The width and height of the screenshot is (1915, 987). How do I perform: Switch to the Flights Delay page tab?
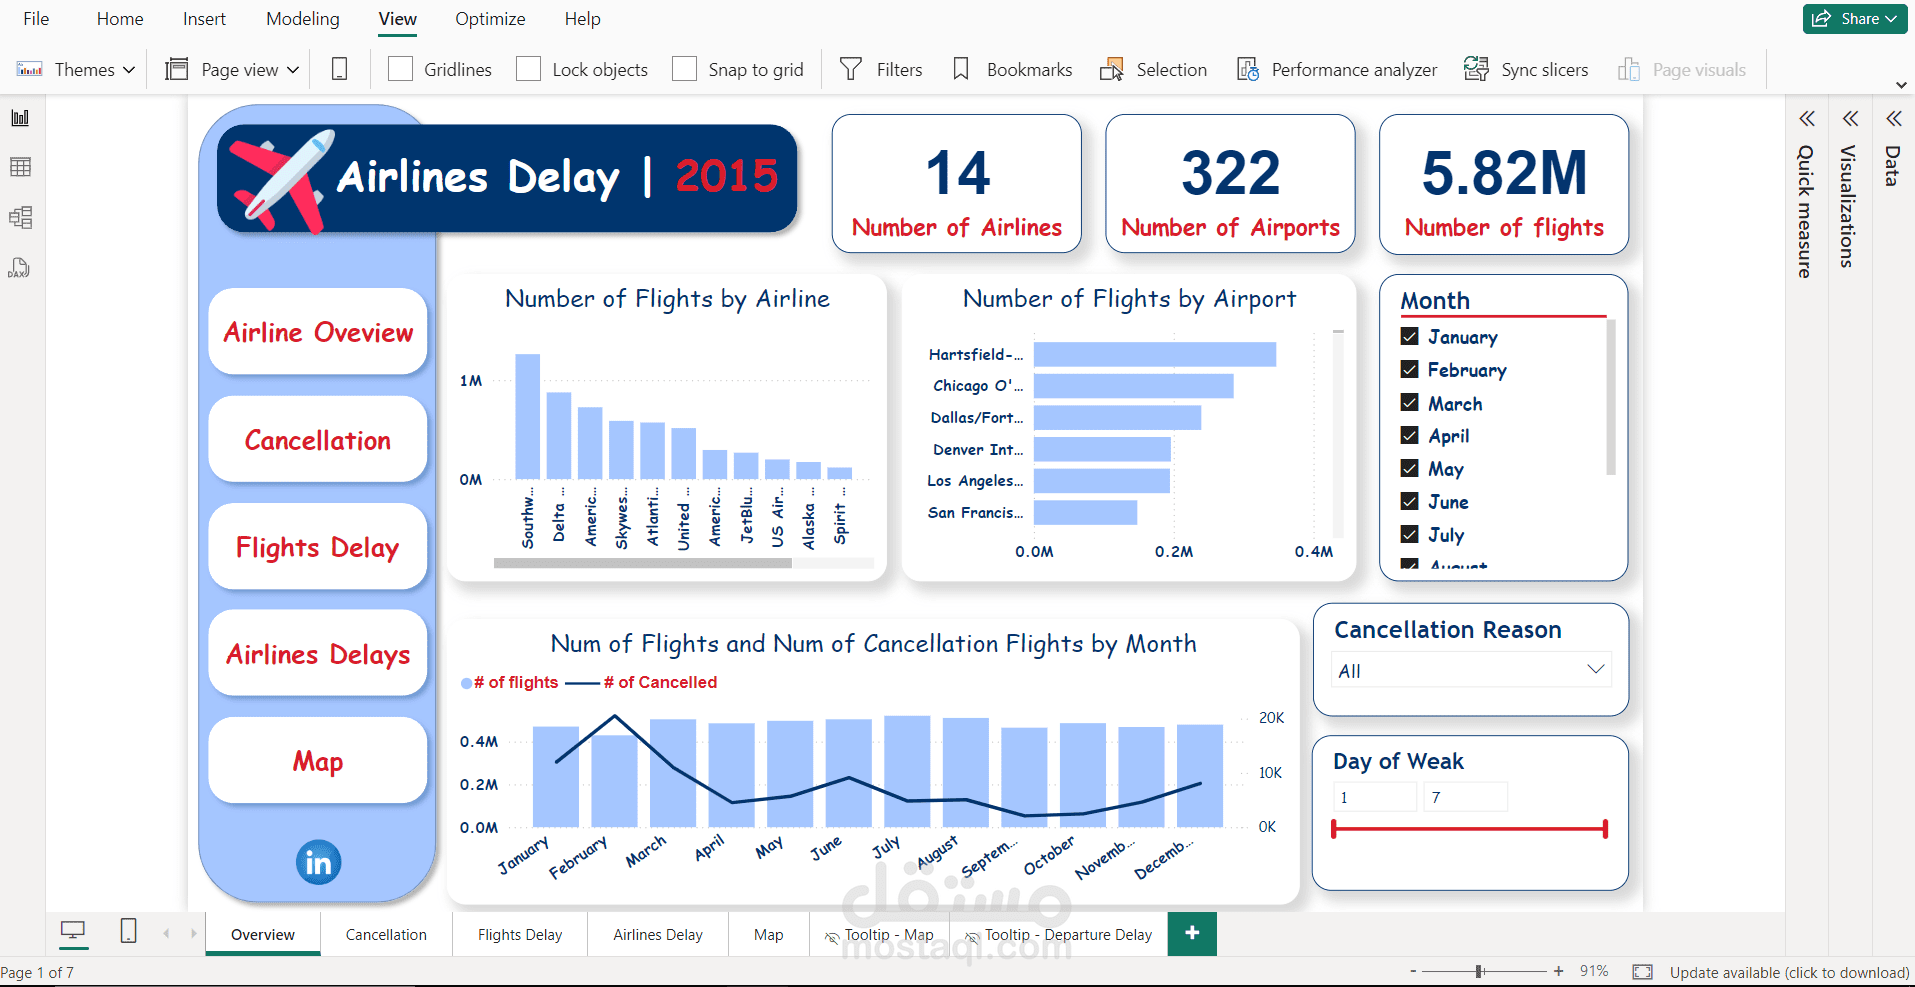[x=519, y=933]
